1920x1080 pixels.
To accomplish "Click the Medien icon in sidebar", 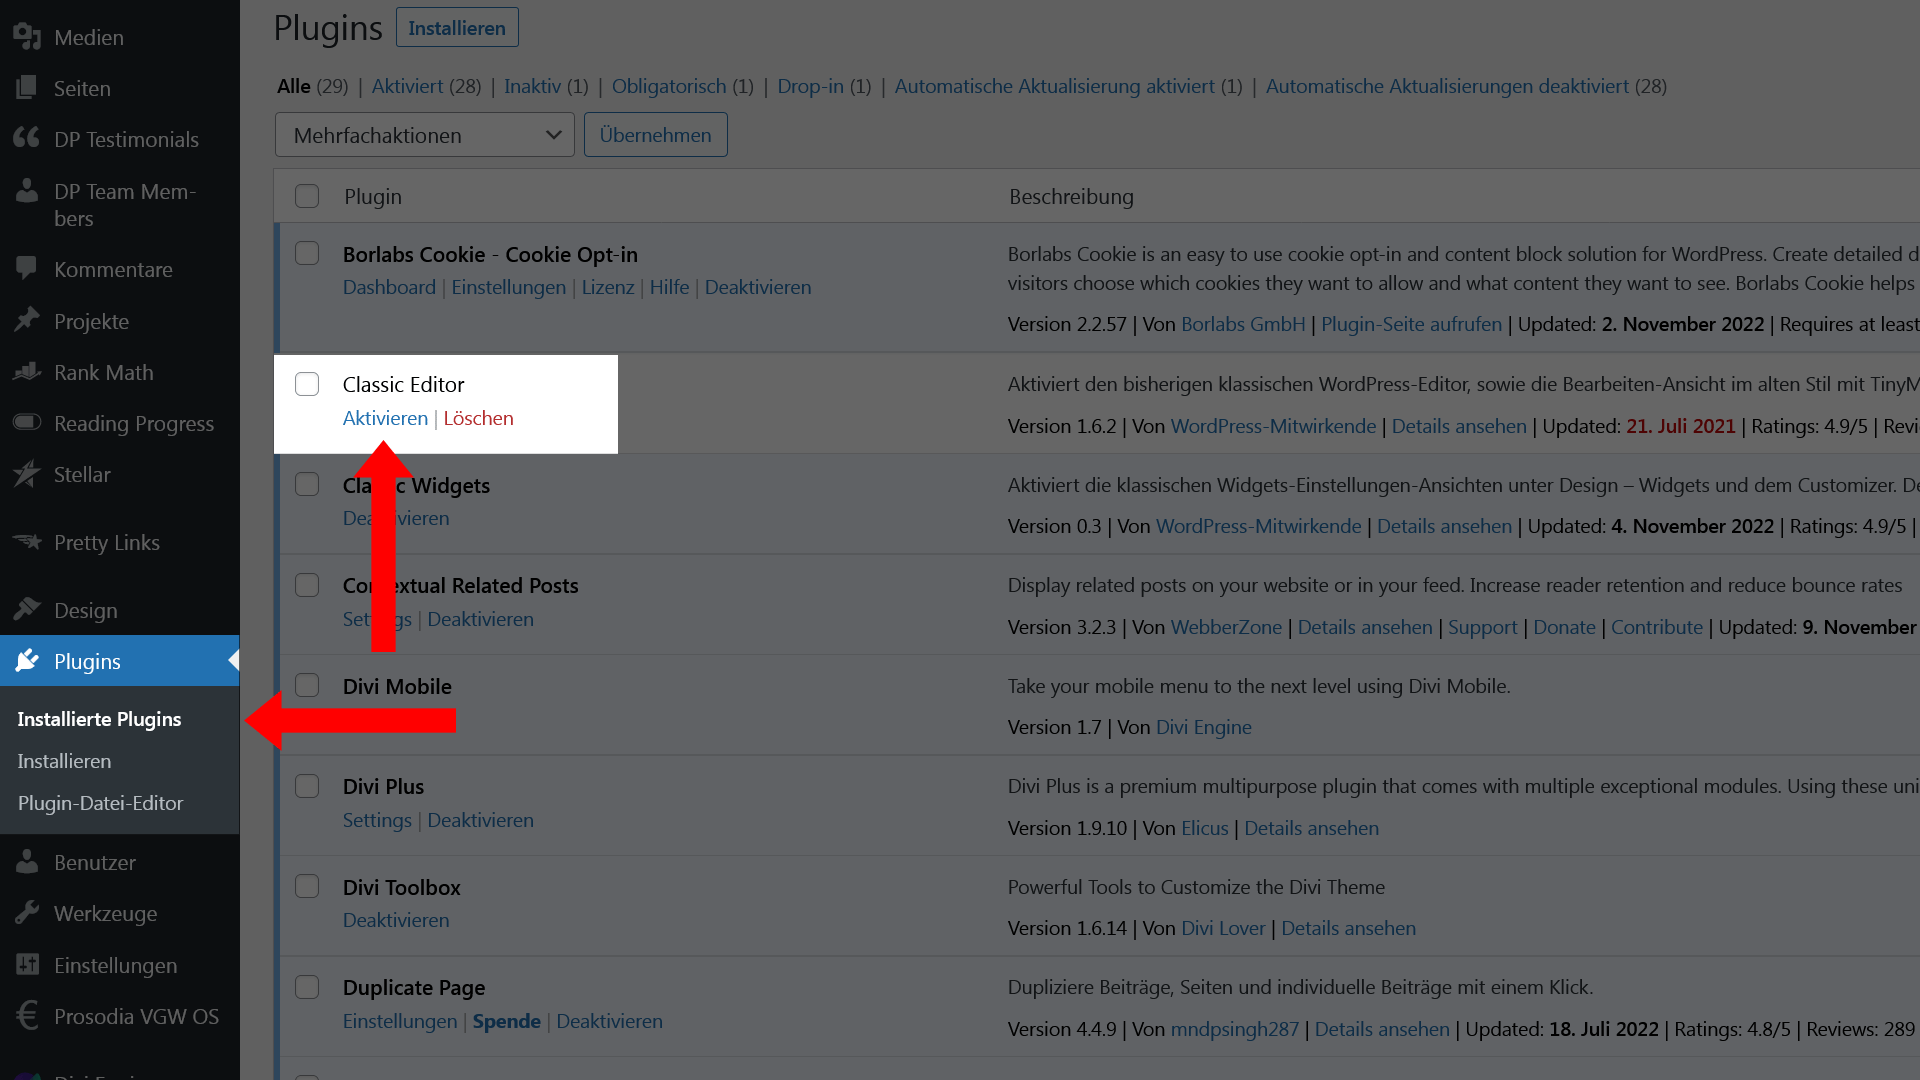I will (26, 36).
